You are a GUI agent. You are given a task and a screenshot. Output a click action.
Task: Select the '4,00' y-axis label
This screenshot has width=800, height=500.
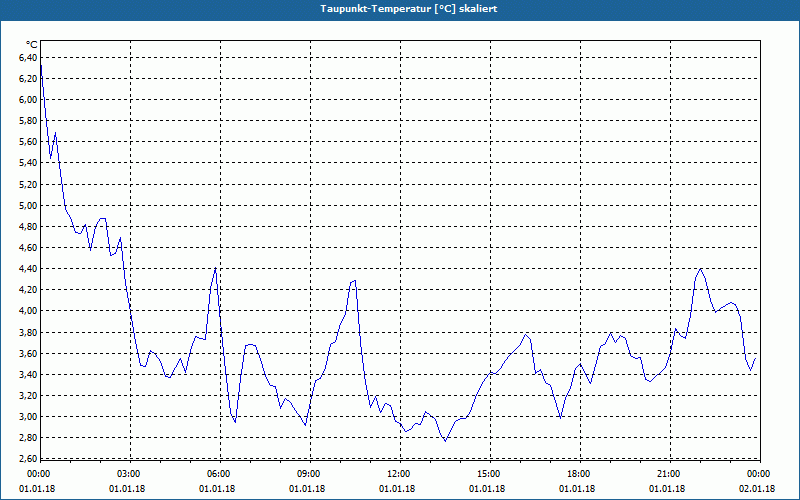28,311
